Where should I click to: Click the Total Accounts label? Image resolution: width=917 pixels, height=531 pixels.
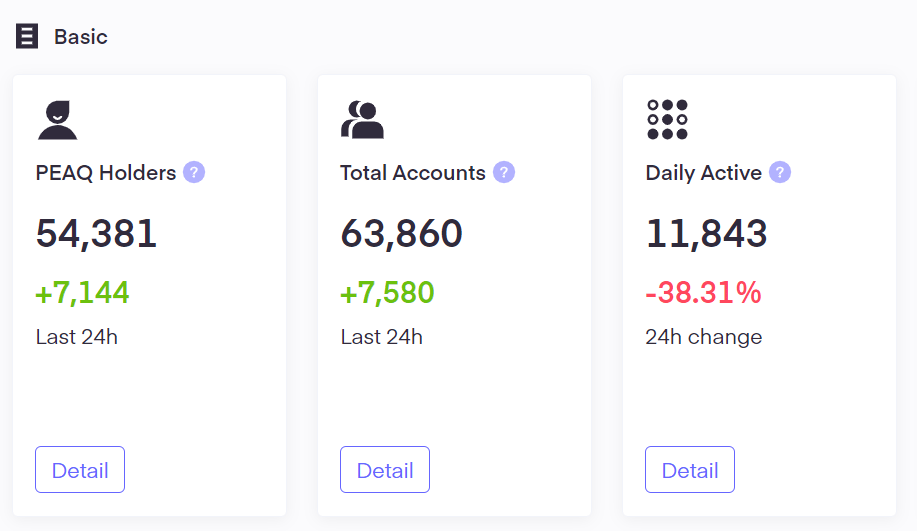[x=413, y=173]
